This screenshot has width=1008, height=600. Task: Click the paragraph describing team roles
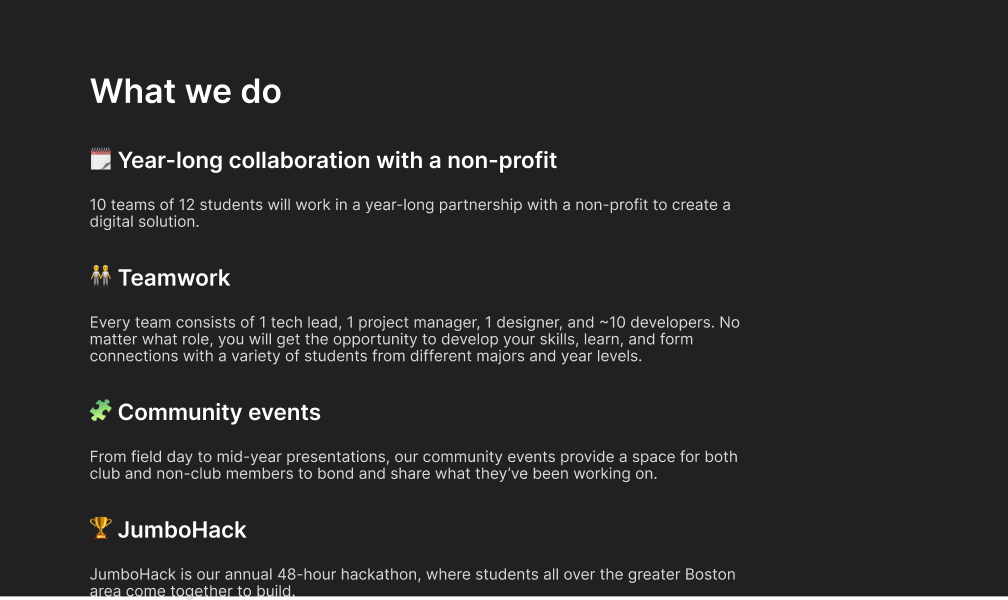[414, 339]
